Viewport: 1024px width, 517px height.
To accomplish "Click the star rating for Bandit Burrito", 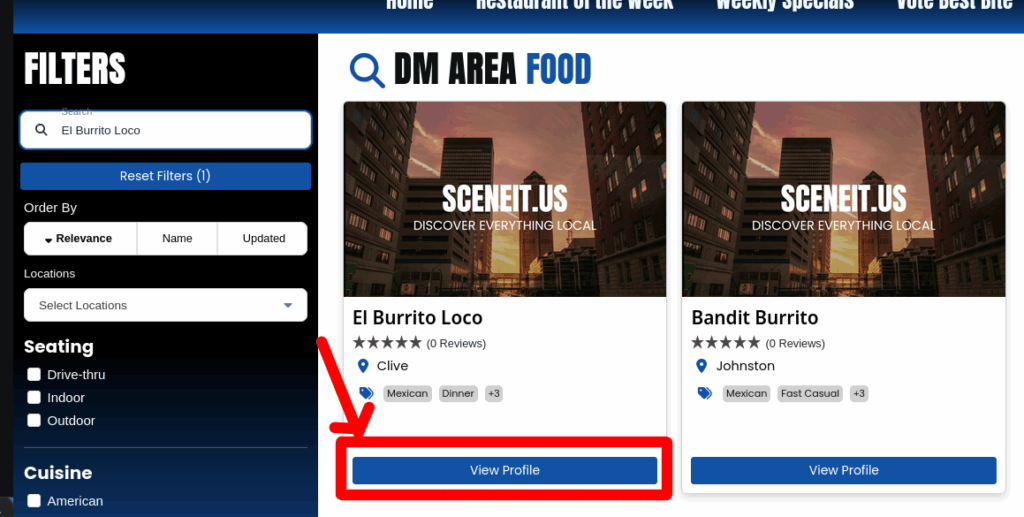I will pos(726,343).
